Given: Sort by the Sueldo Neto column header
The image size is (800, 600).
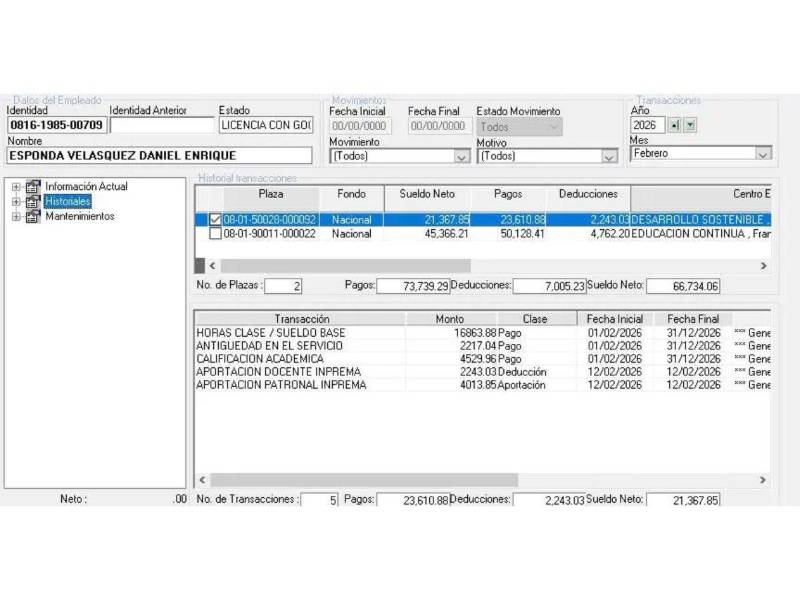Looking at the screenshot, I should [429, 194].
